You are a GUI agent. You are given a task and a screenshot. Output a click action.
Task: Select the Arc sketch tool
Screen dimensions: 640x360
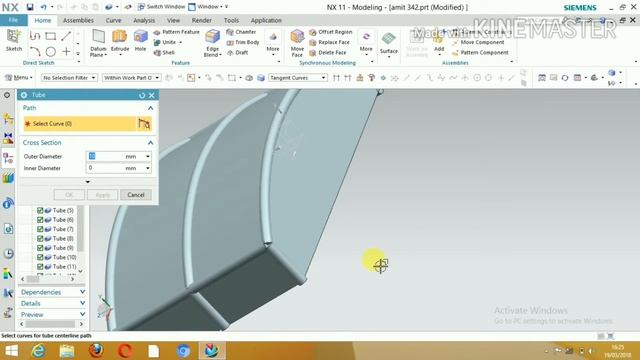point(35,52)
